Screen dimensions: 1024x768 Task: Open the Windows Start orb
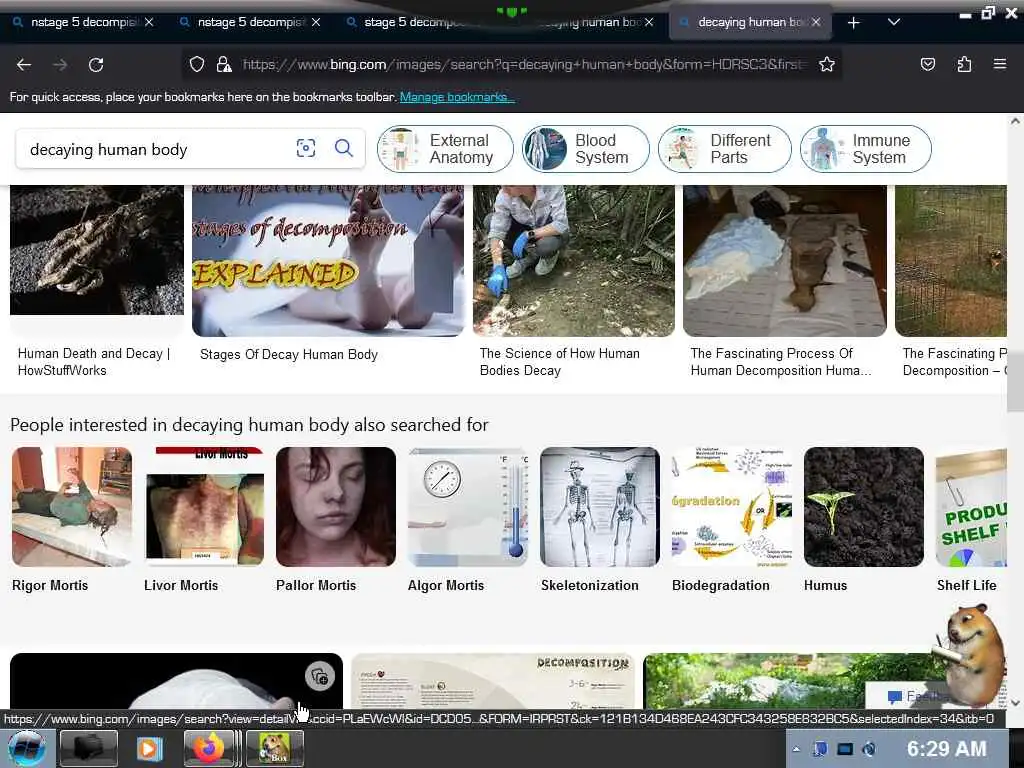(x=26, y=748)
